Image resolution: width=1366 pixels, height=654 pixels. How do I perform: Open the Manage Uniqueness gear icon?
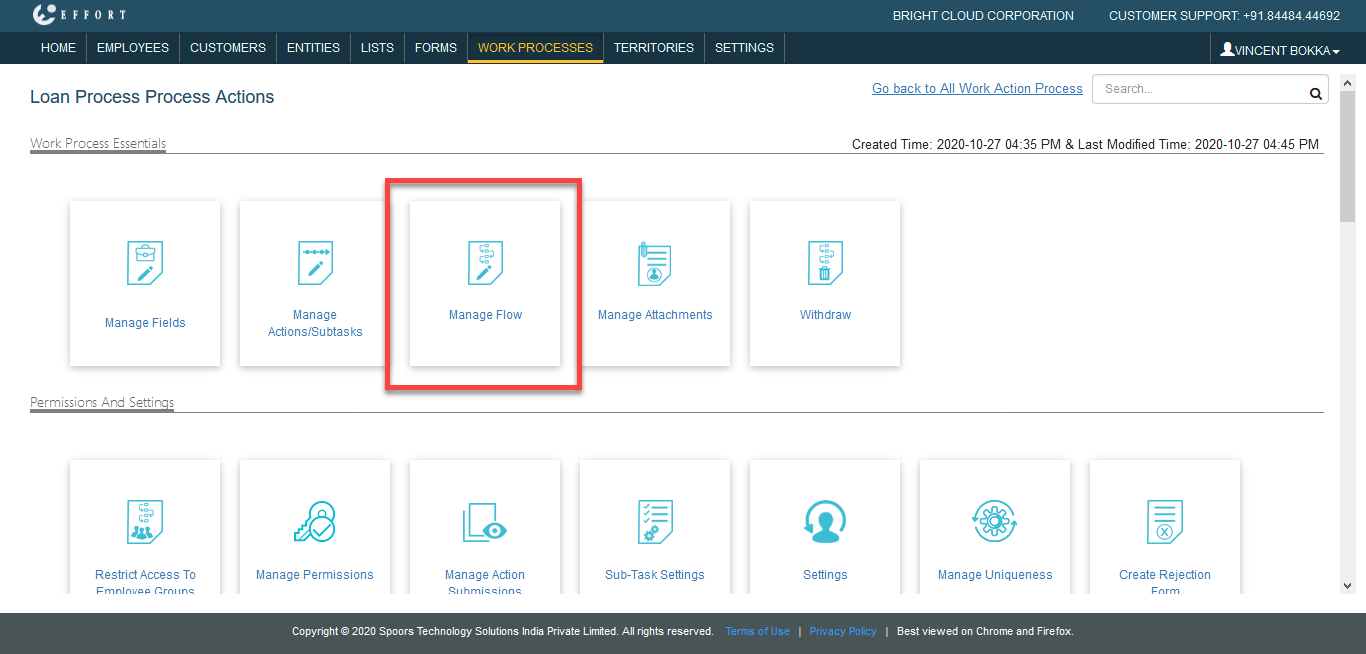995,522
